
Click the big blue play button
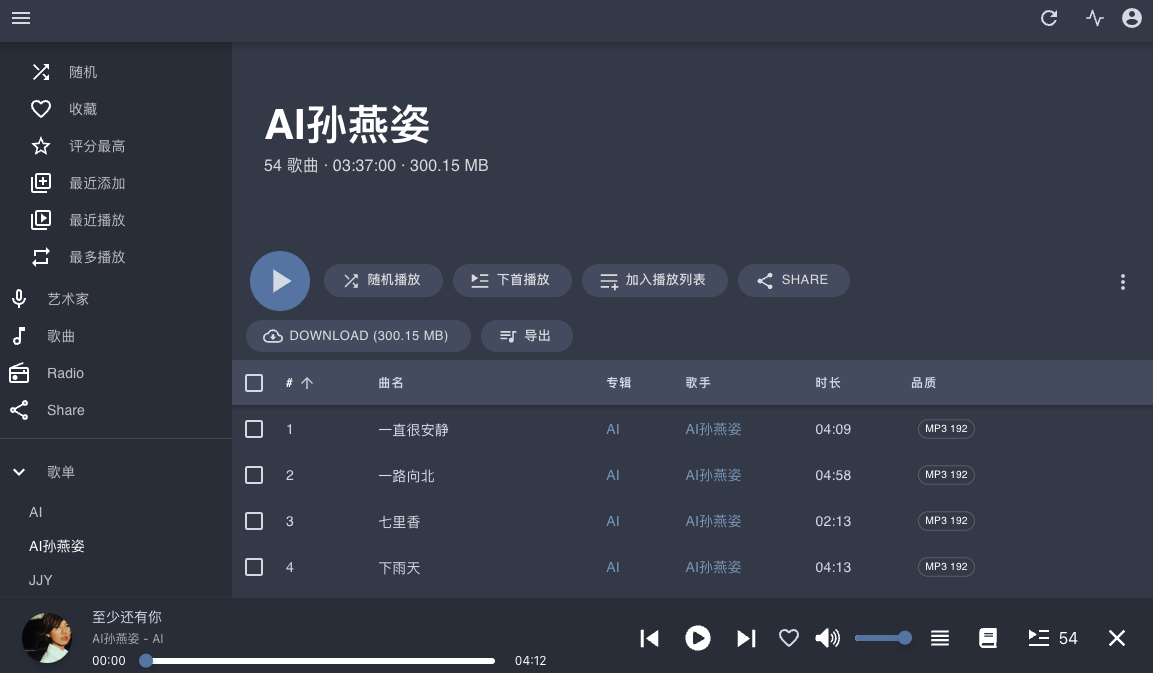(x=280, y=281)
